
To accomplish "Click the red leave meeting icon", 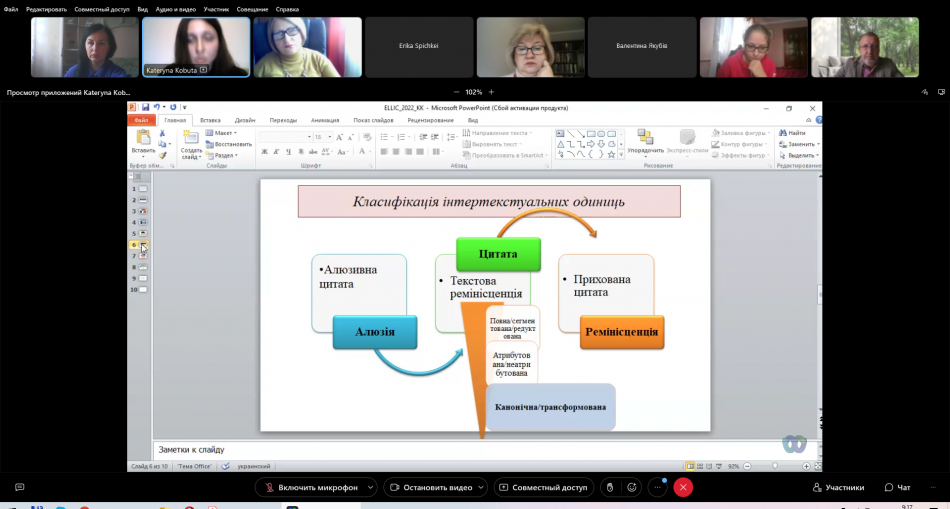I will 683,487.
